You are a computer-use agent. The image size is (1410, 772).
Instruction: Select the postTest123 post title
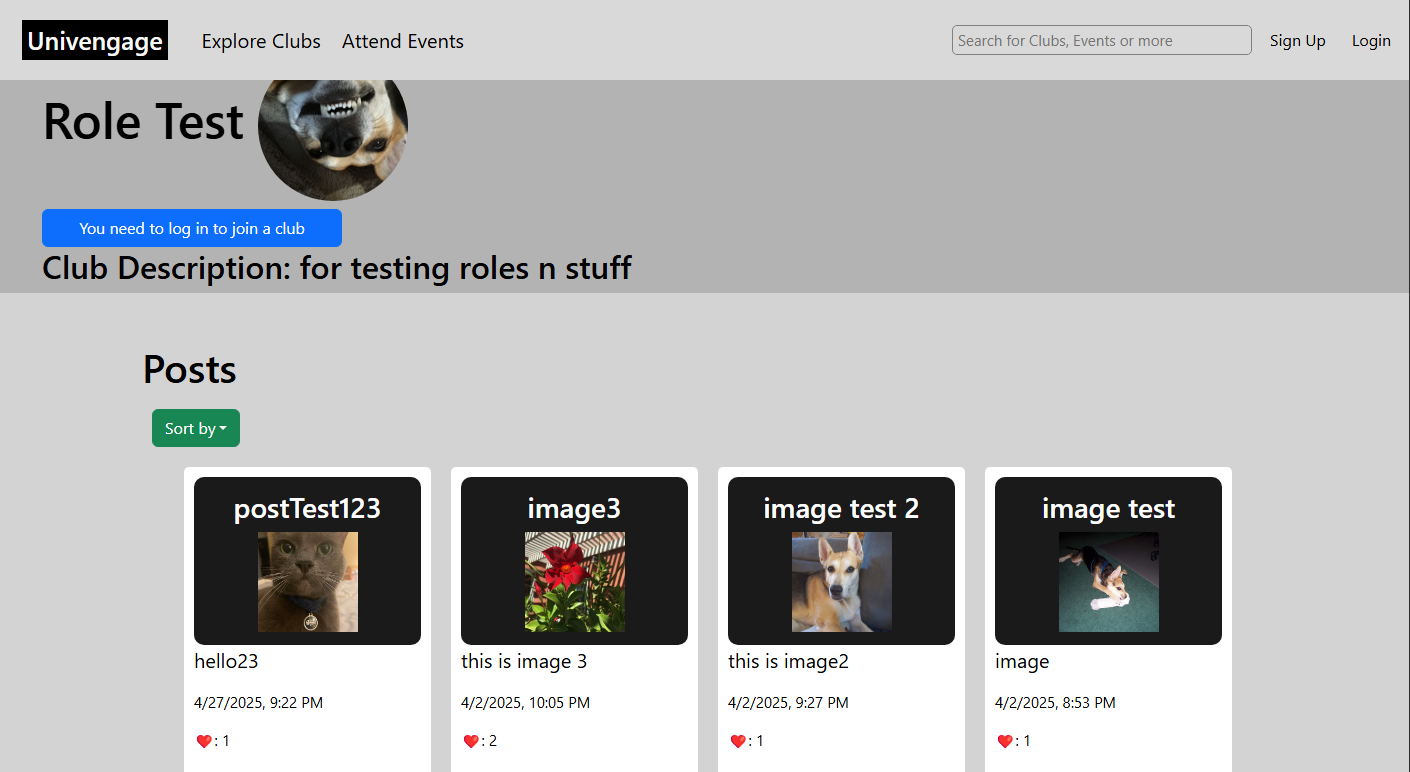tap(308, 509)
